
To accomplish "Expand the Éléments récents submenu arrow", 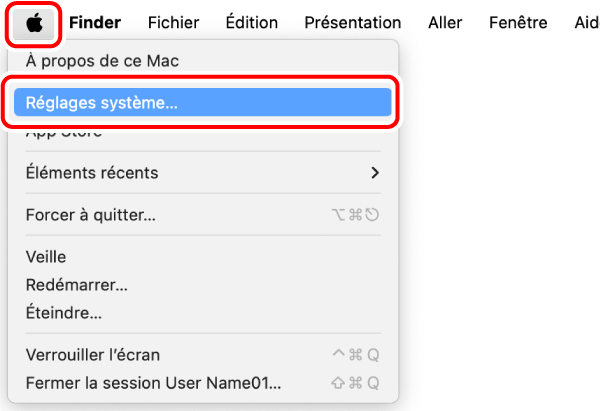I will (x=375, y=173).
